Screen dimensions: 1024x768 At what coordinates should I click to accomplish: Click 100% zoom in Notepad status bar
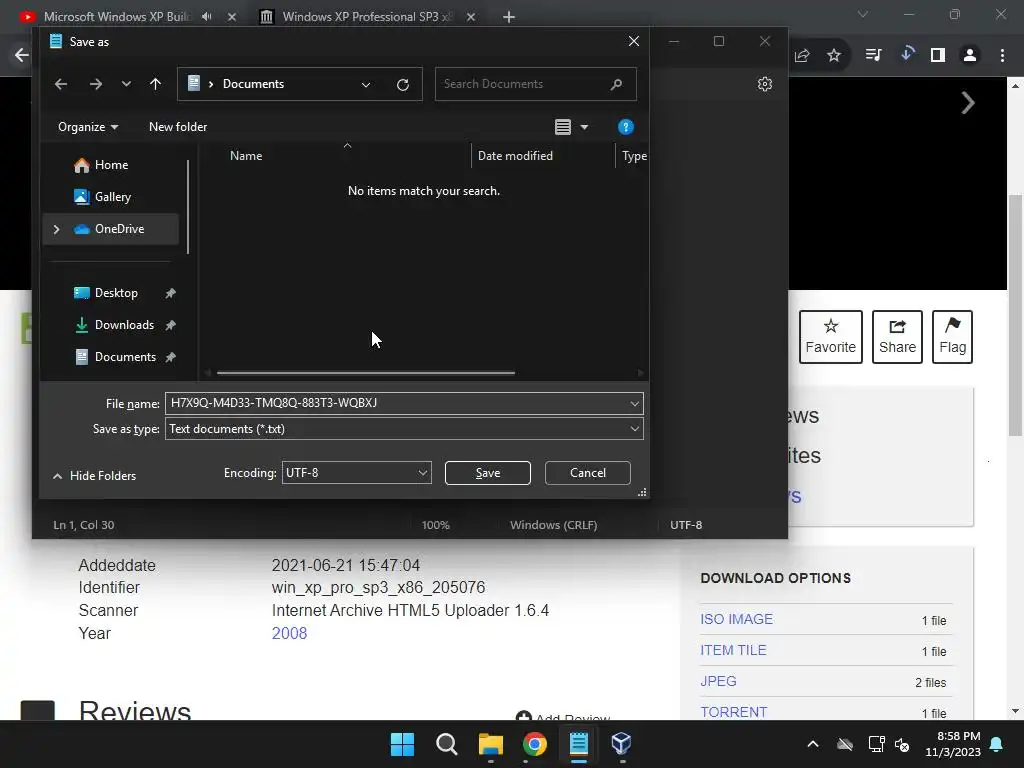pos(436,524)
